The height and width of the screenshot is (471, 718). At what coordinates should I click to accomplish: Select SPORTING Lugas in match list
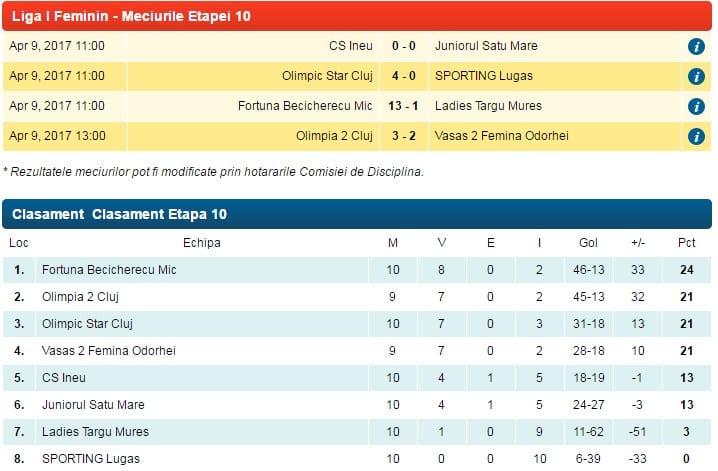click(484, 76)
